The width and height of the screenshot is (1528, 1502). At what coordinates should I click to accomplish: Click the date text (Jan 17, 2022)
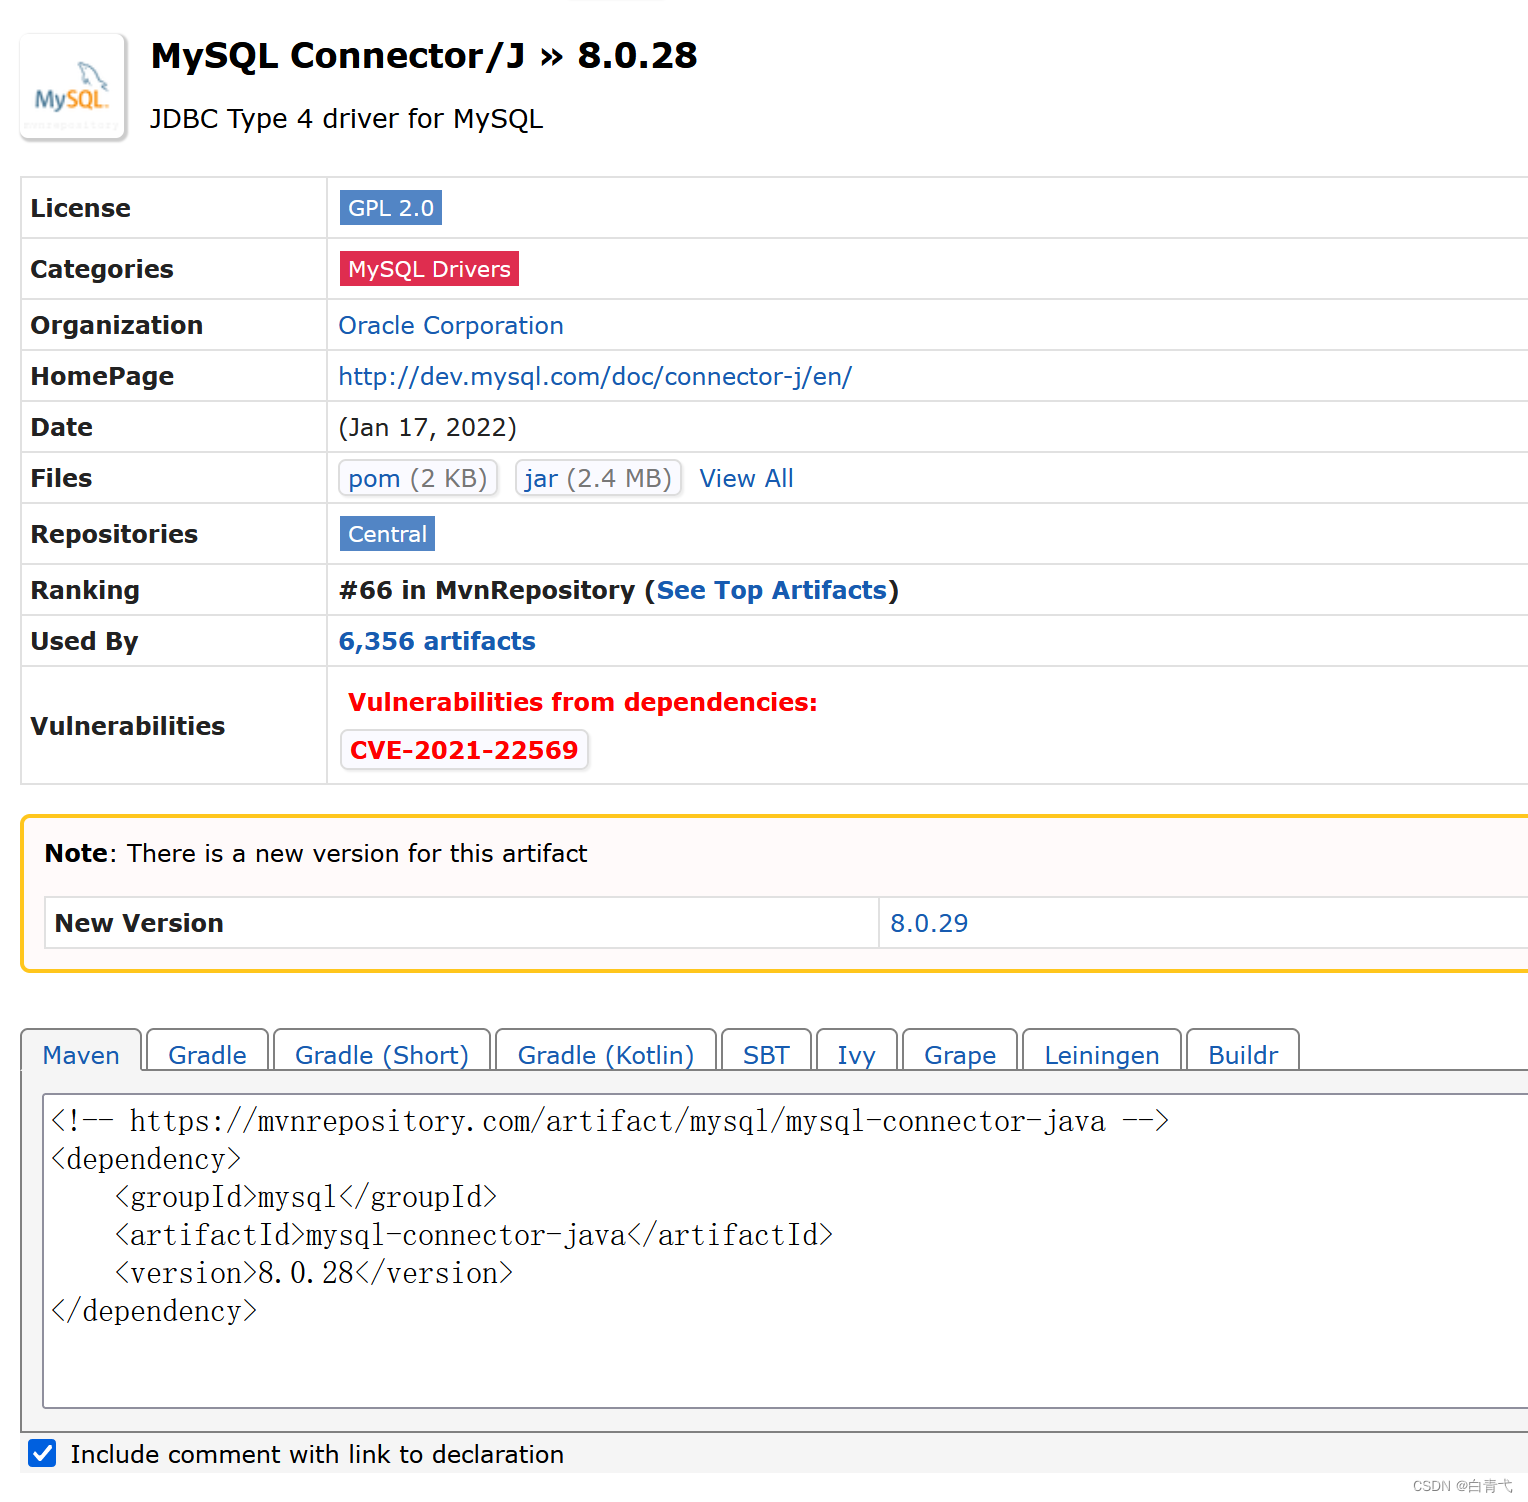click(x=427, y=428)
